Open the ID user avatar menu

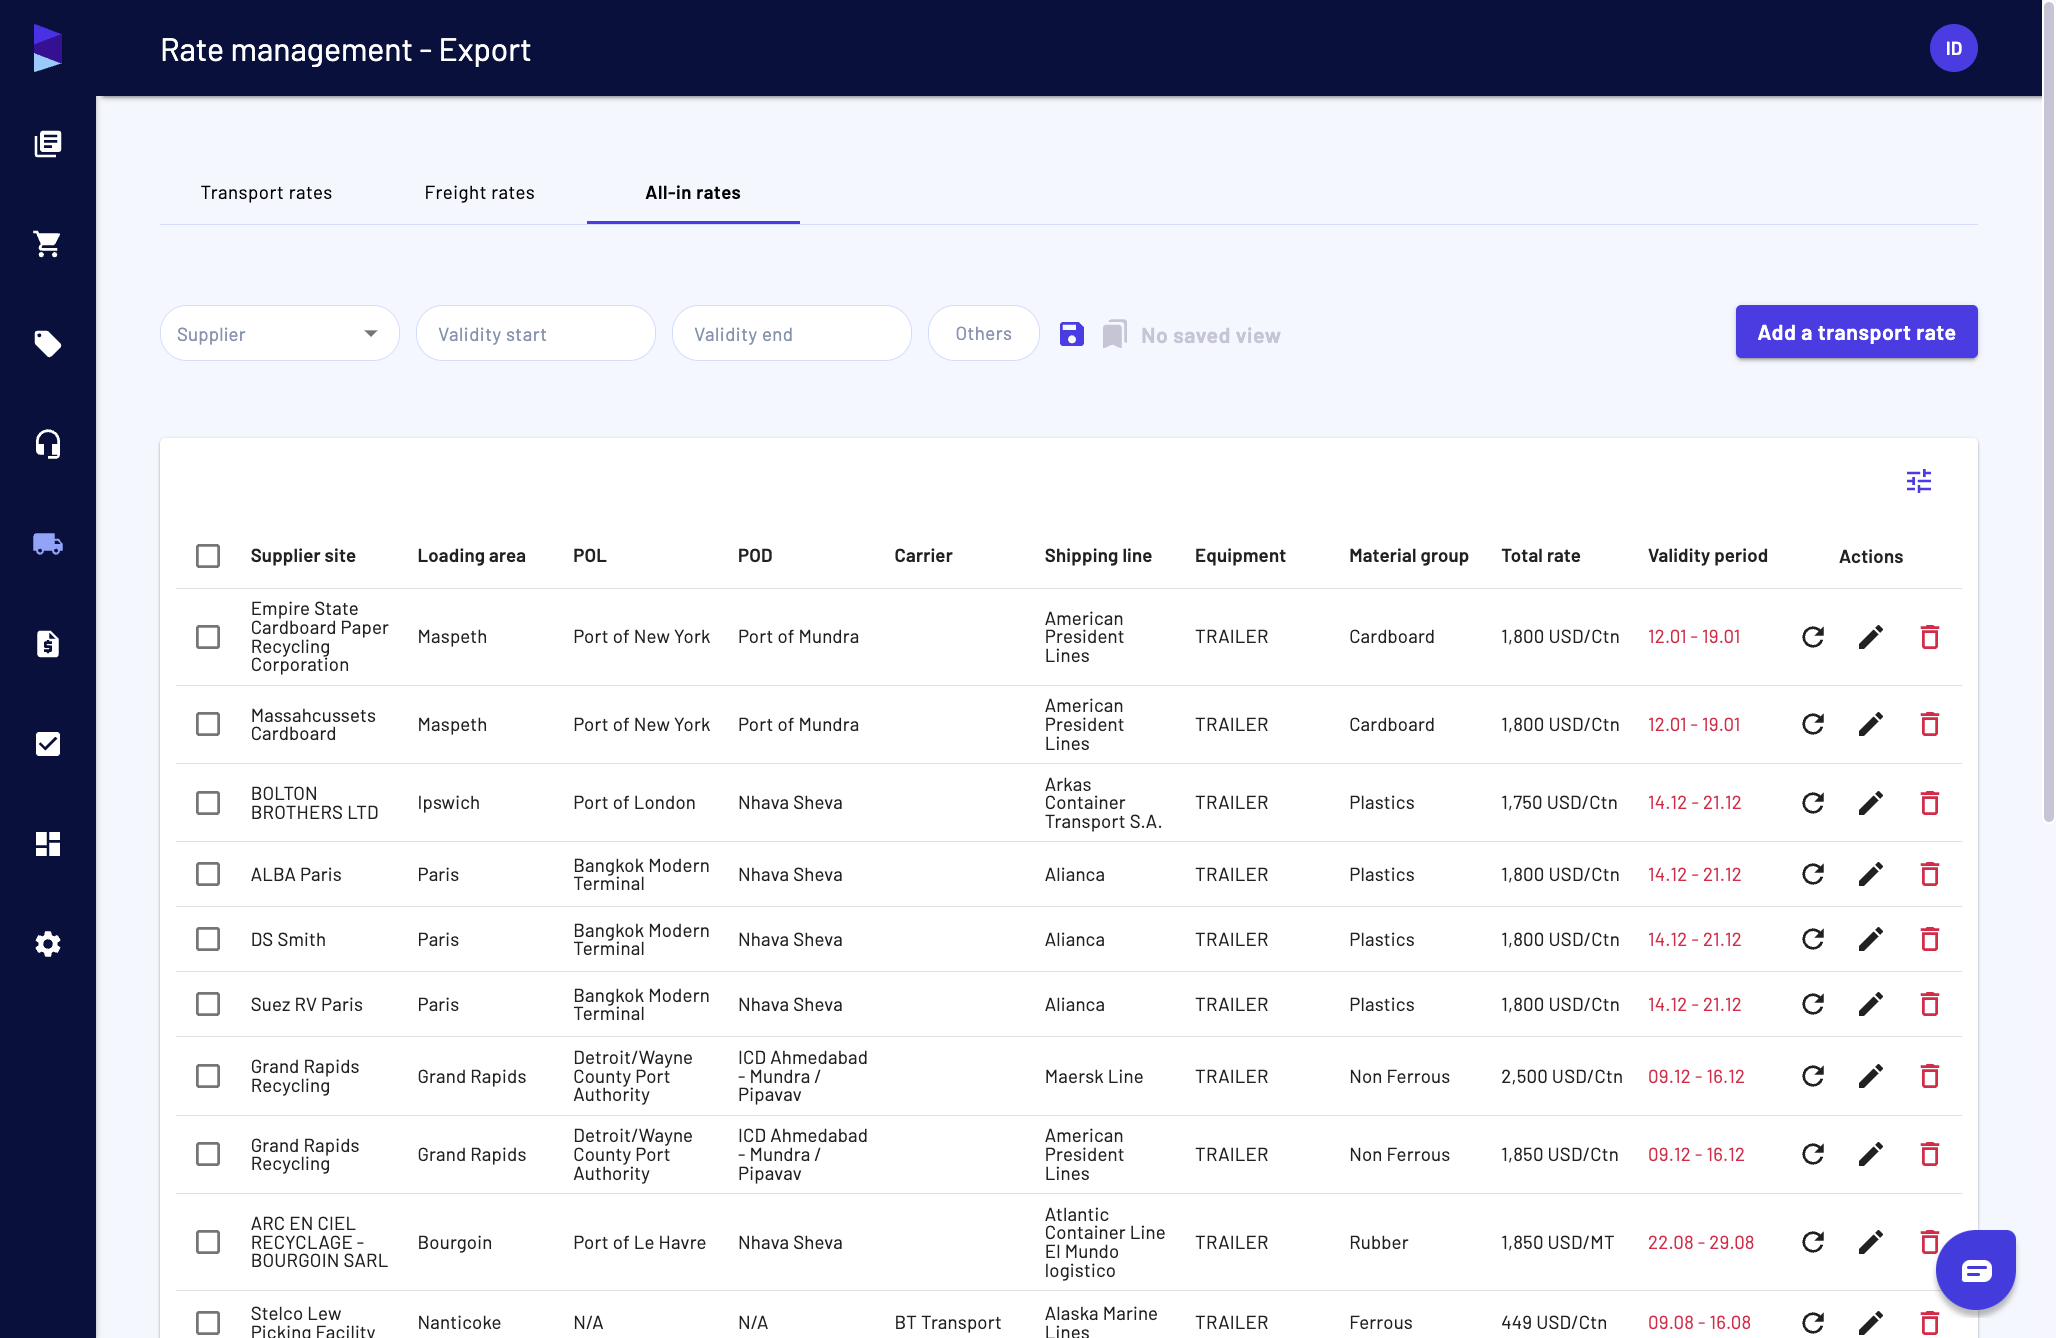[1954, 48]
